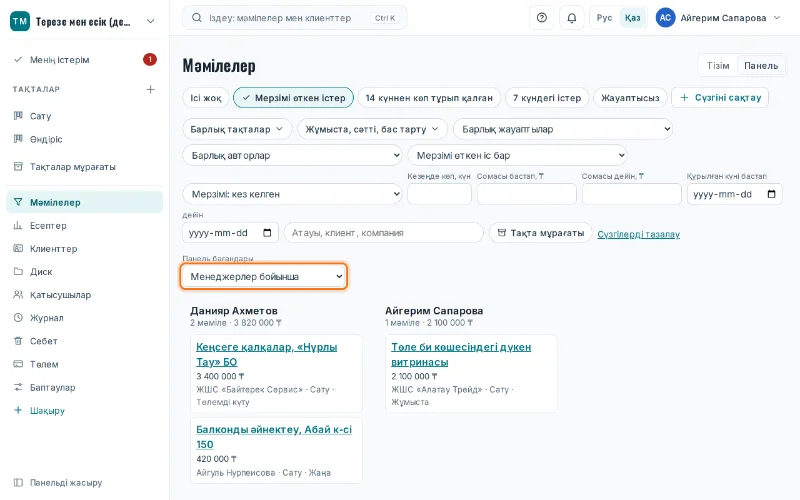Click the Сүзгіні сақтау button
This screenshot has height=500, width=800.
tap(720, 97)
